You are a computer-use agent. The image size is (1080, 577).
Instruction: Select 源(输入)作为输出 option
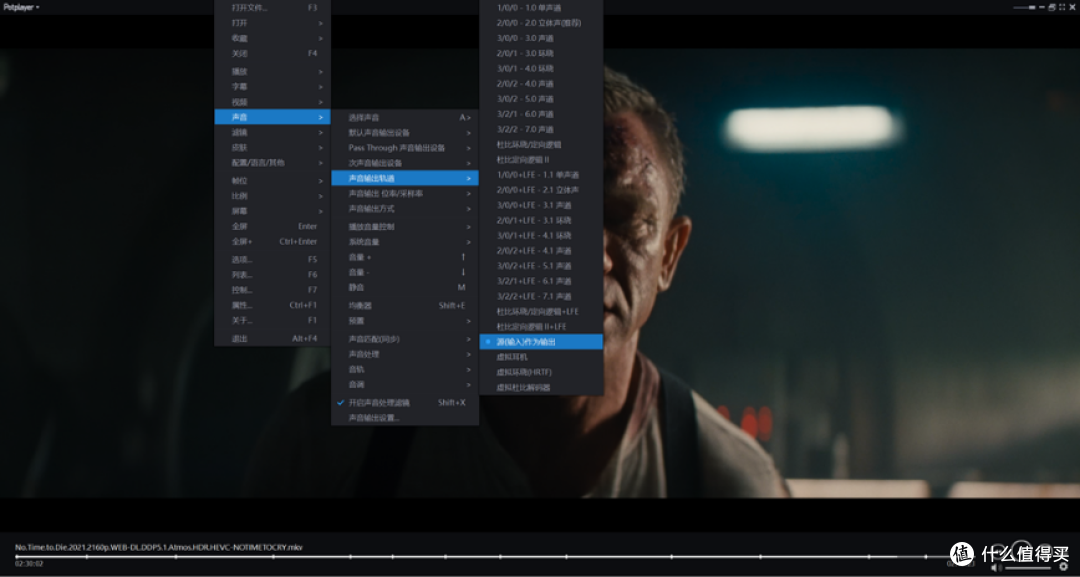(x=541, y=342)
